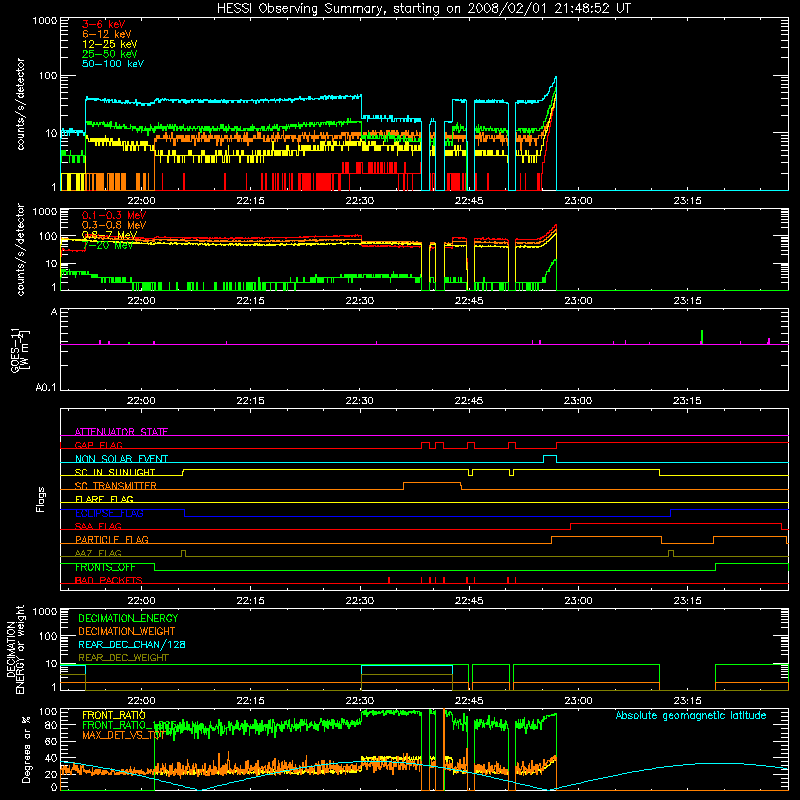The height and width of the screenshot is (800, 800).
Task: Select the 0.1-0.3 MeV legend label
Action: pyautogui.click(x=114, y=215)
